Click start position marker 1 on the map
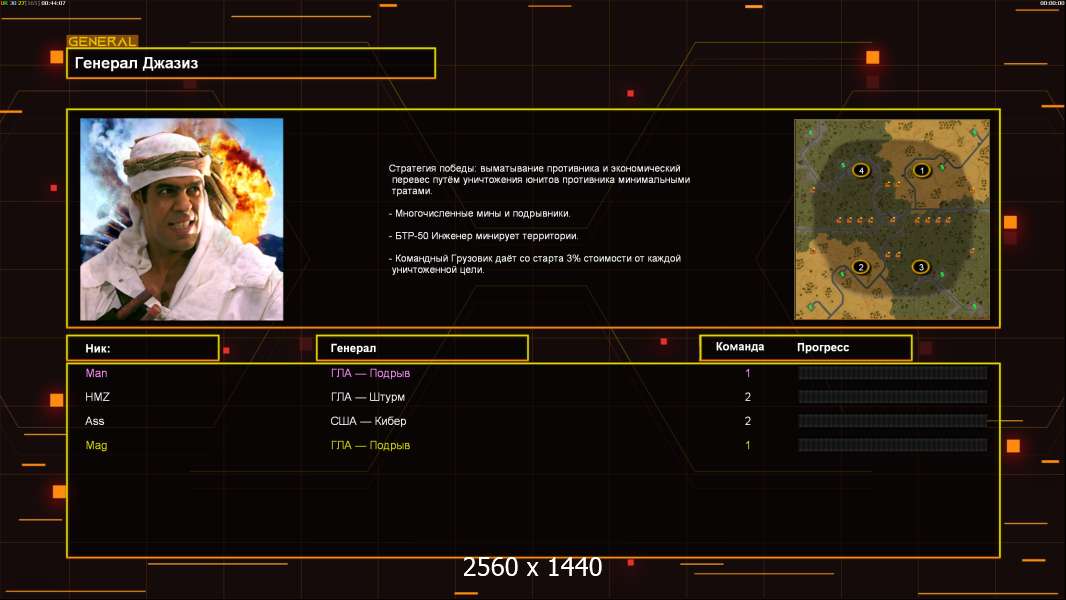 pos(921,171)
